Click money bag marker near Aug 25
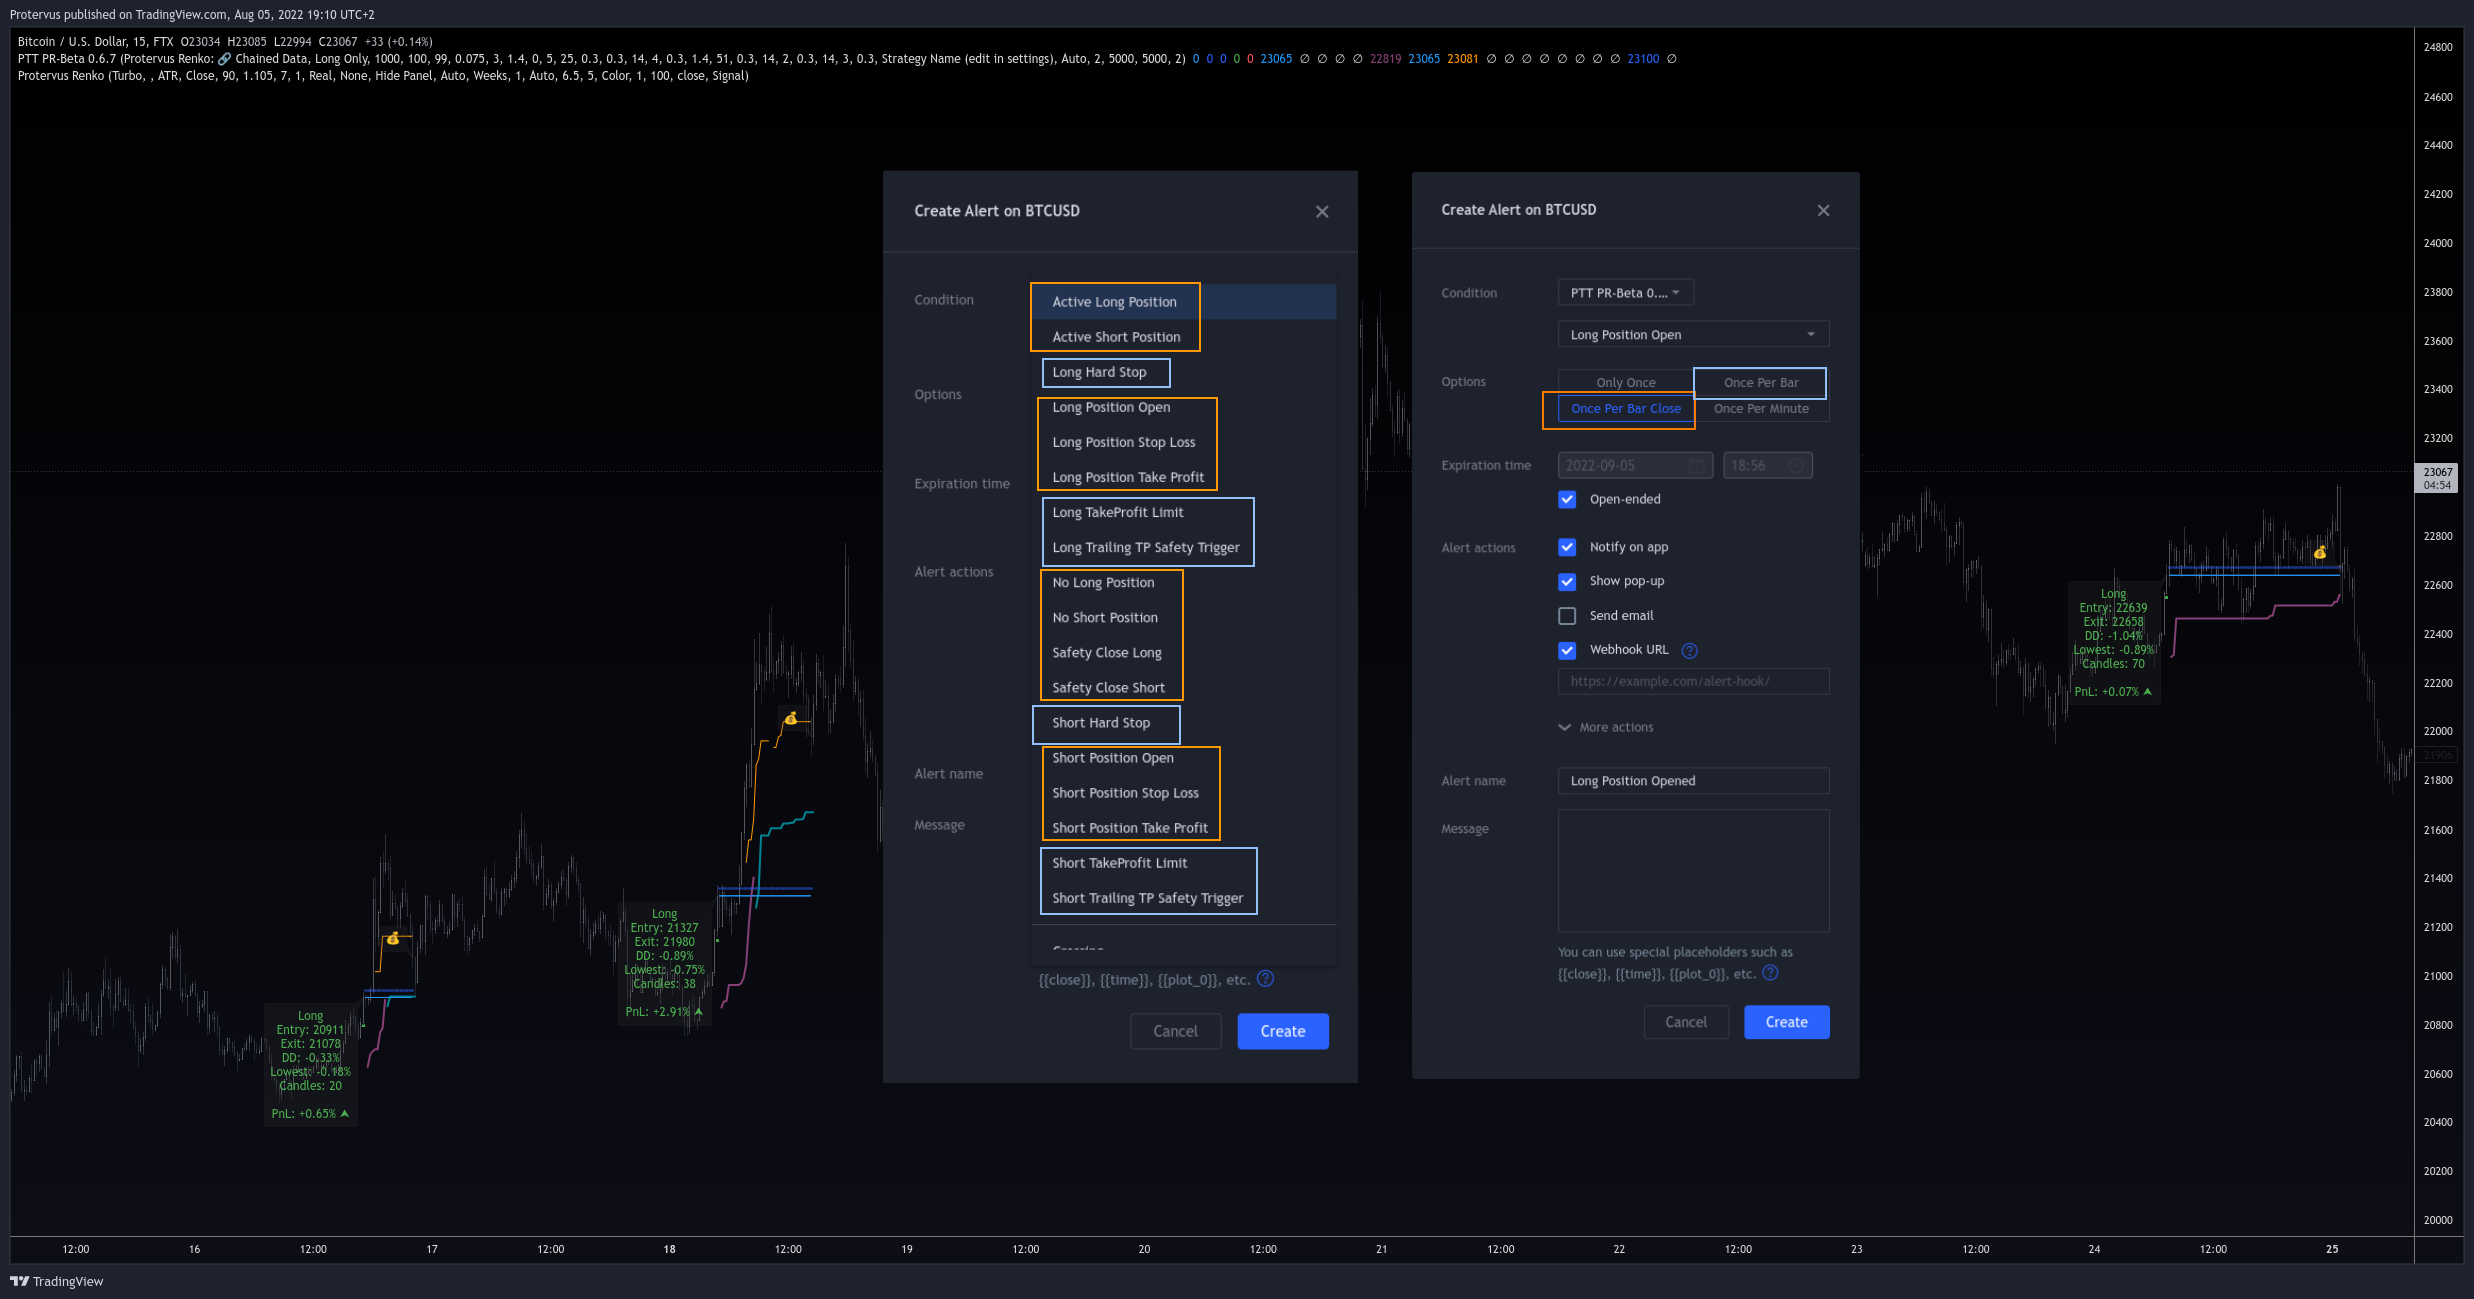2474x1299 pixels. pos(2320,552)
